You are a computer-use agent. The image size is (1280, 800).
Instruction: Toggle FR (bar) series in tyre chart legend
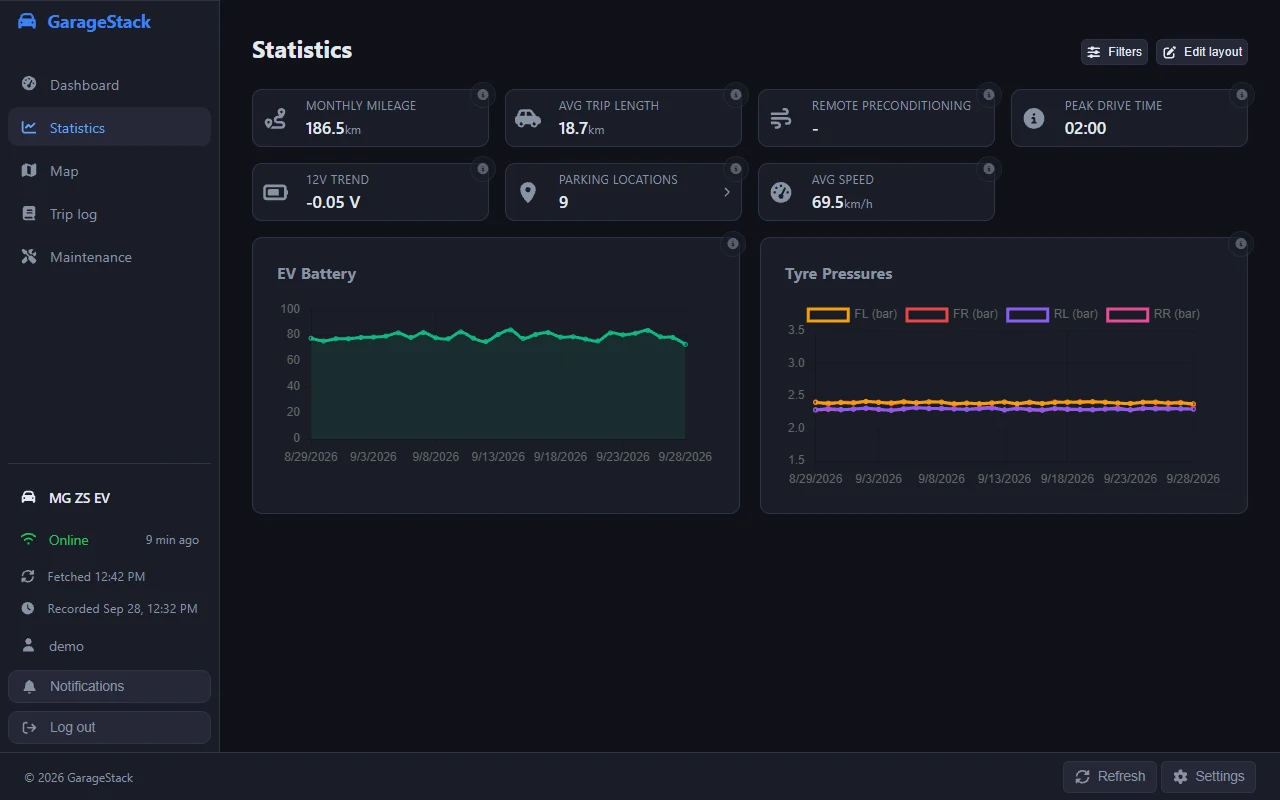[x=952, y=314]
